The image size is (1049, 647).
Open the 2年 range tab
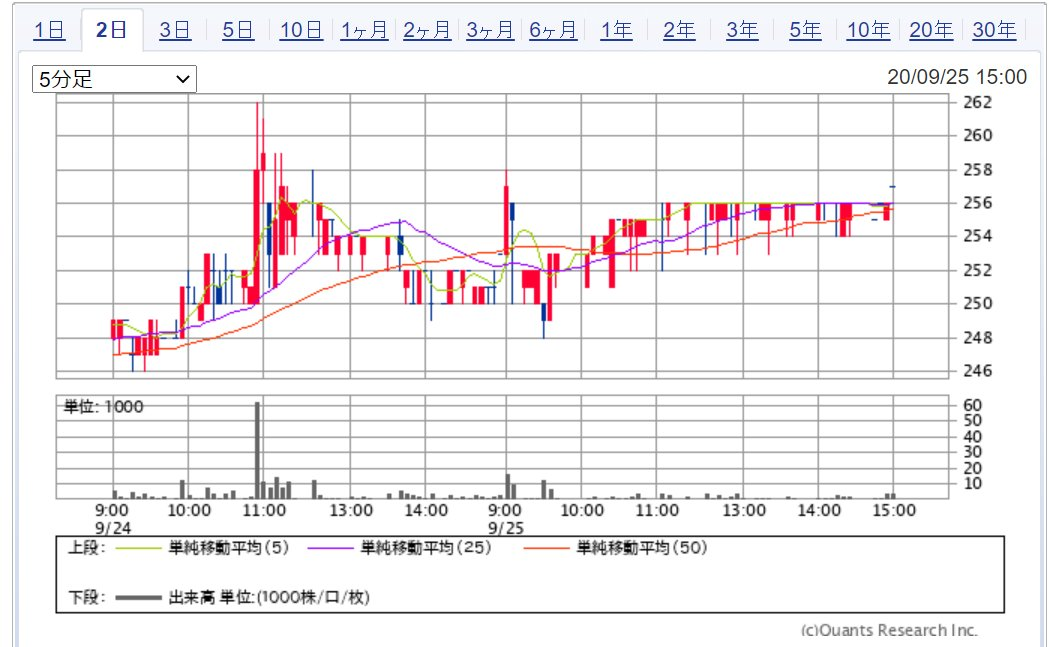(x=679, y=30)
